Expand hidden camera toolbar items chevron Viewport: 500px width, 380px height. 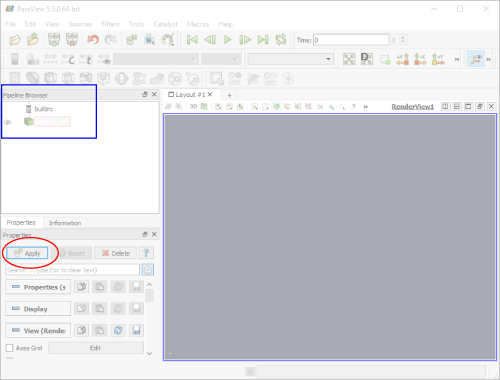click(x=456, y=59)
